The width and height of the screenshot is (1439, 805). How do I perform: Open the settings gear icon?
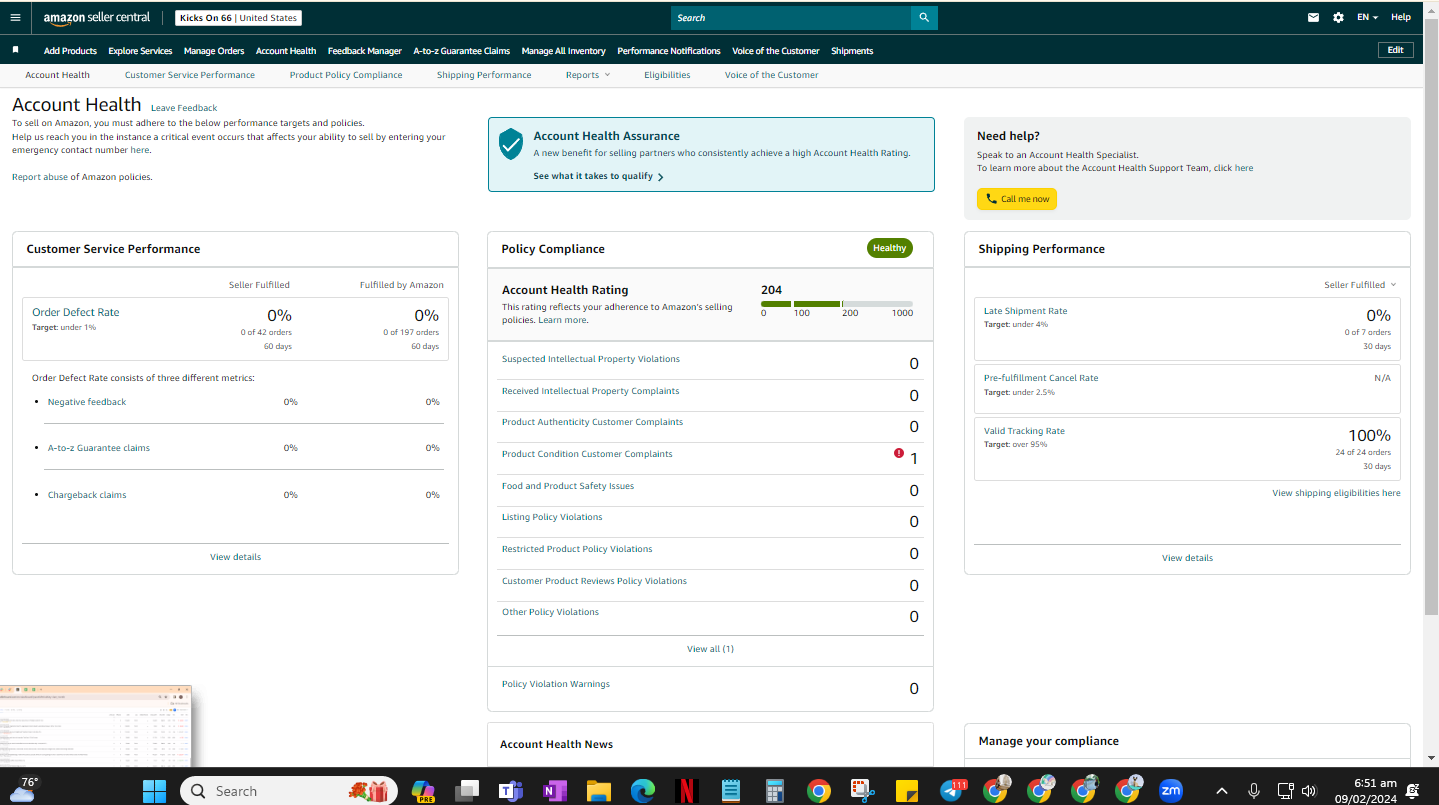(1338, 17)
